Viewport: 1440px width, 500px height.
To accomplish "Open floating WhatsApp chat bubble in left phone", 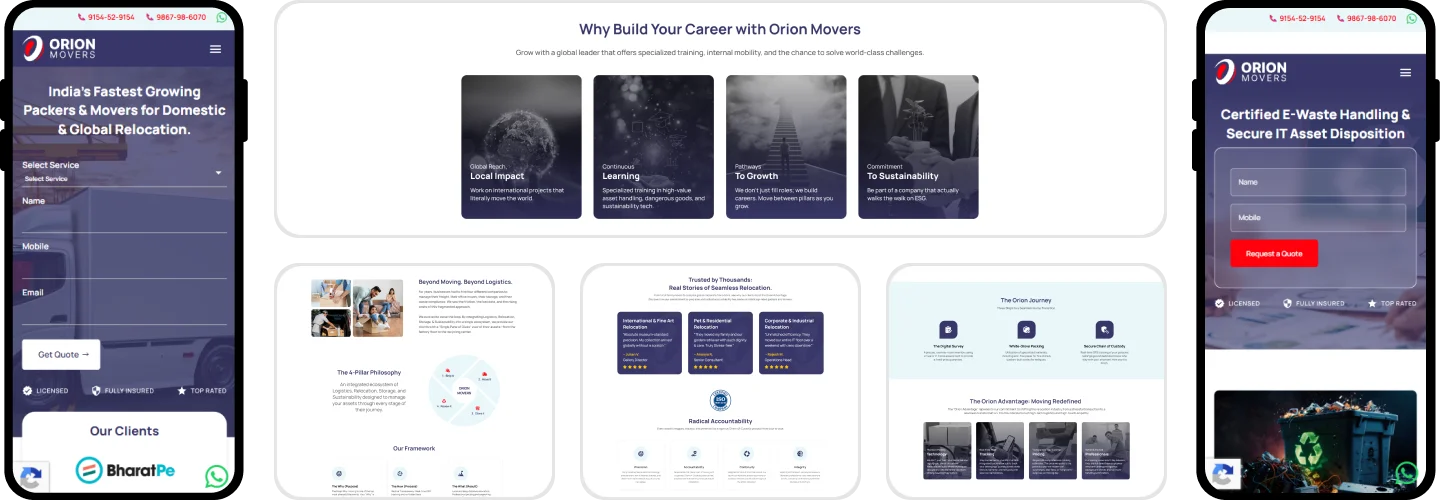I will pyautogui.click(x=216, y=476).
